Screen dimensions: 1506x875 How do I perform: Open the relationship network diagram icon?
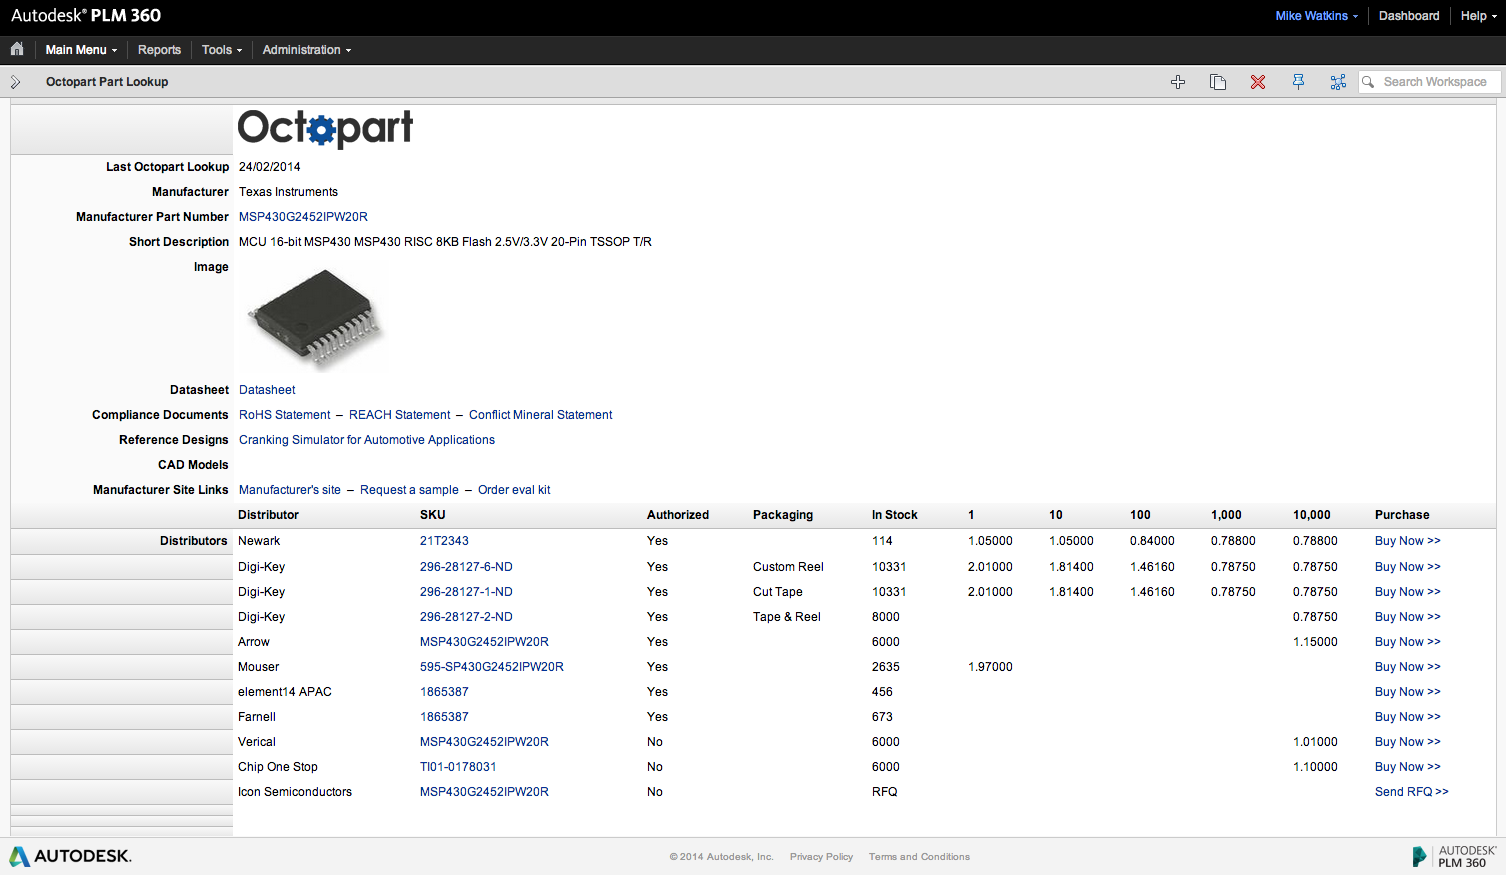coord(1338,82)
